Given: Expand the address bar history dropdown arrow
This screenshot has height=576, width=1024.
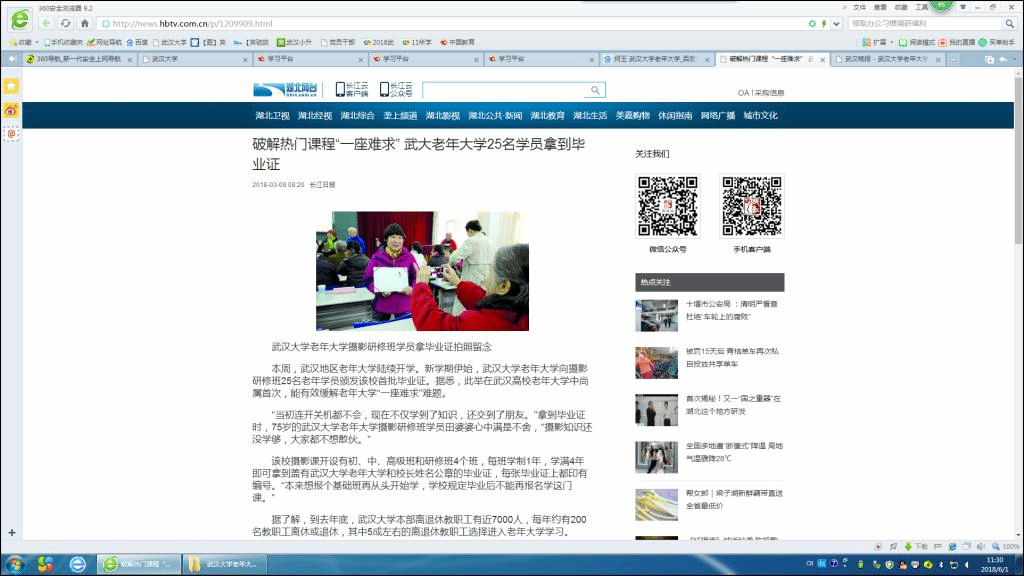Looking at the screenshot, I should [836, 24].
